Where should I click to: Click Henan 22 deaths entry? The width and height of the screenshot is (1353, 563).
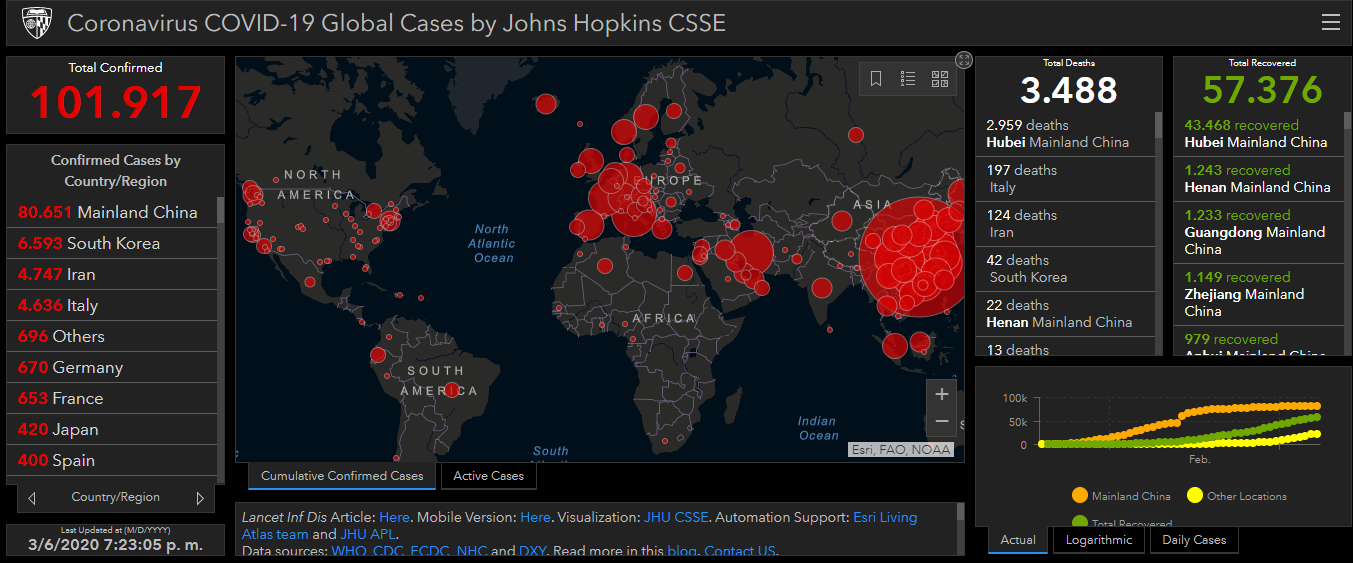(1065, 314)
